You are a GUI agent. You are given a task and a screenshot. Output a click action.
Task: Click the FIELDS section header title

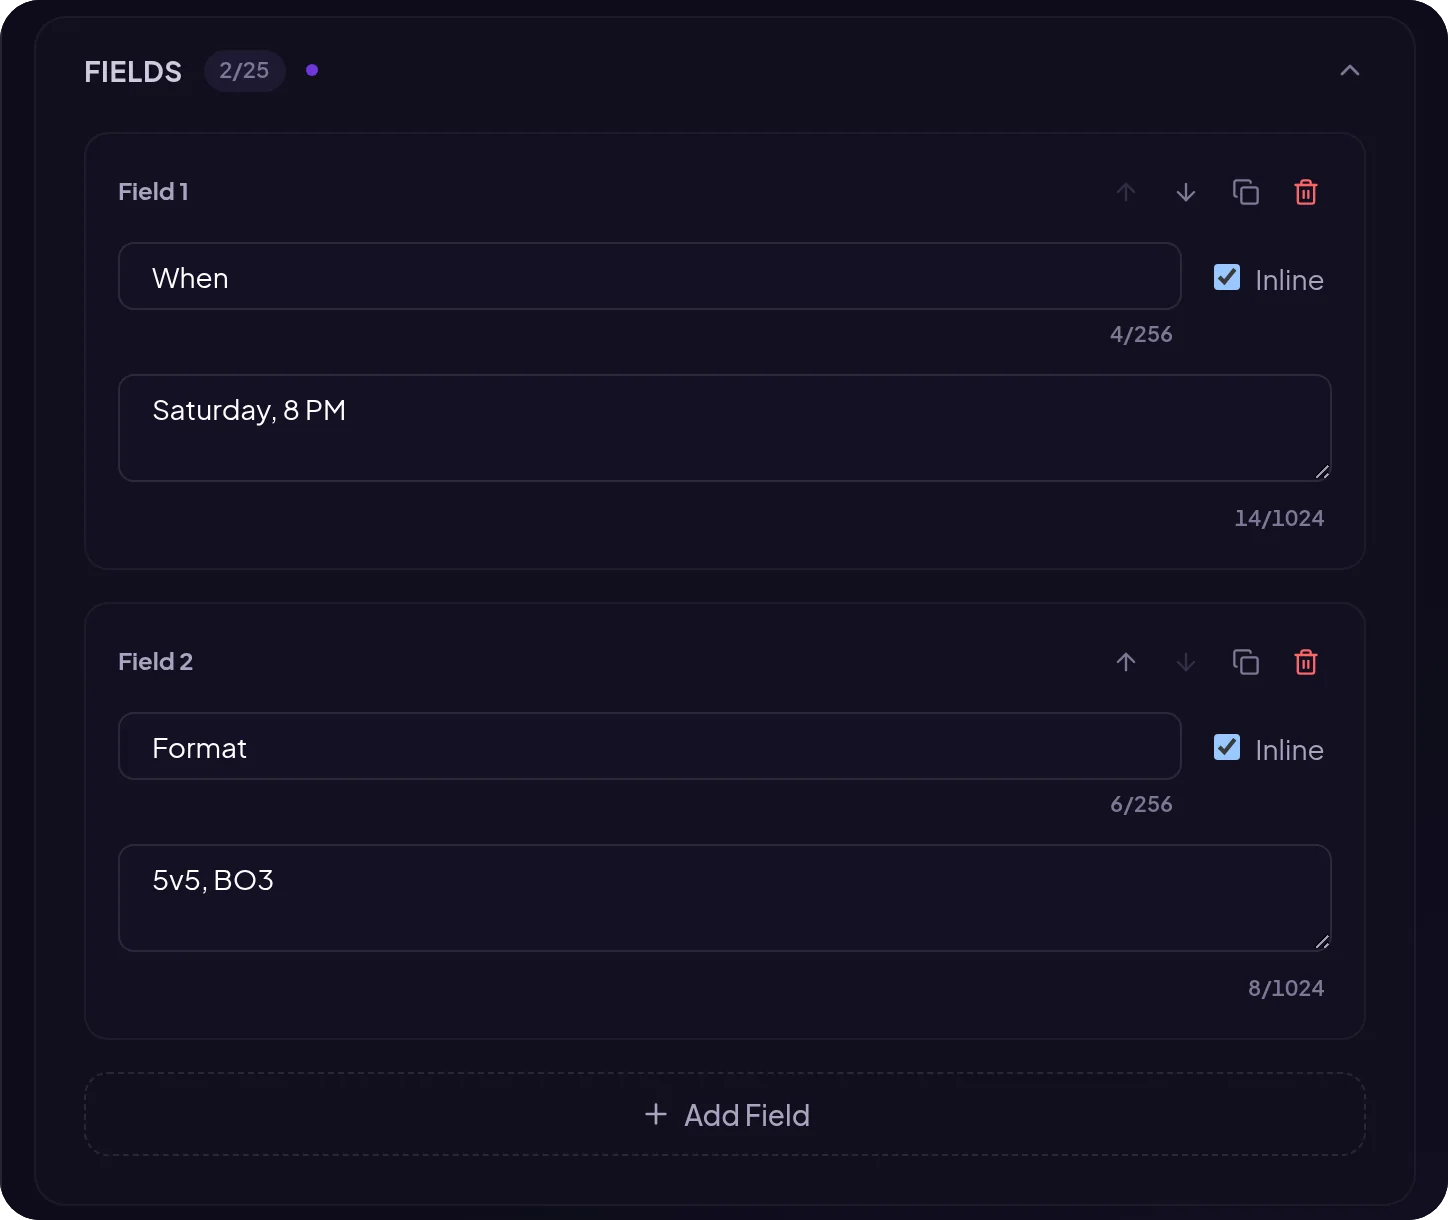click(133, 72)
